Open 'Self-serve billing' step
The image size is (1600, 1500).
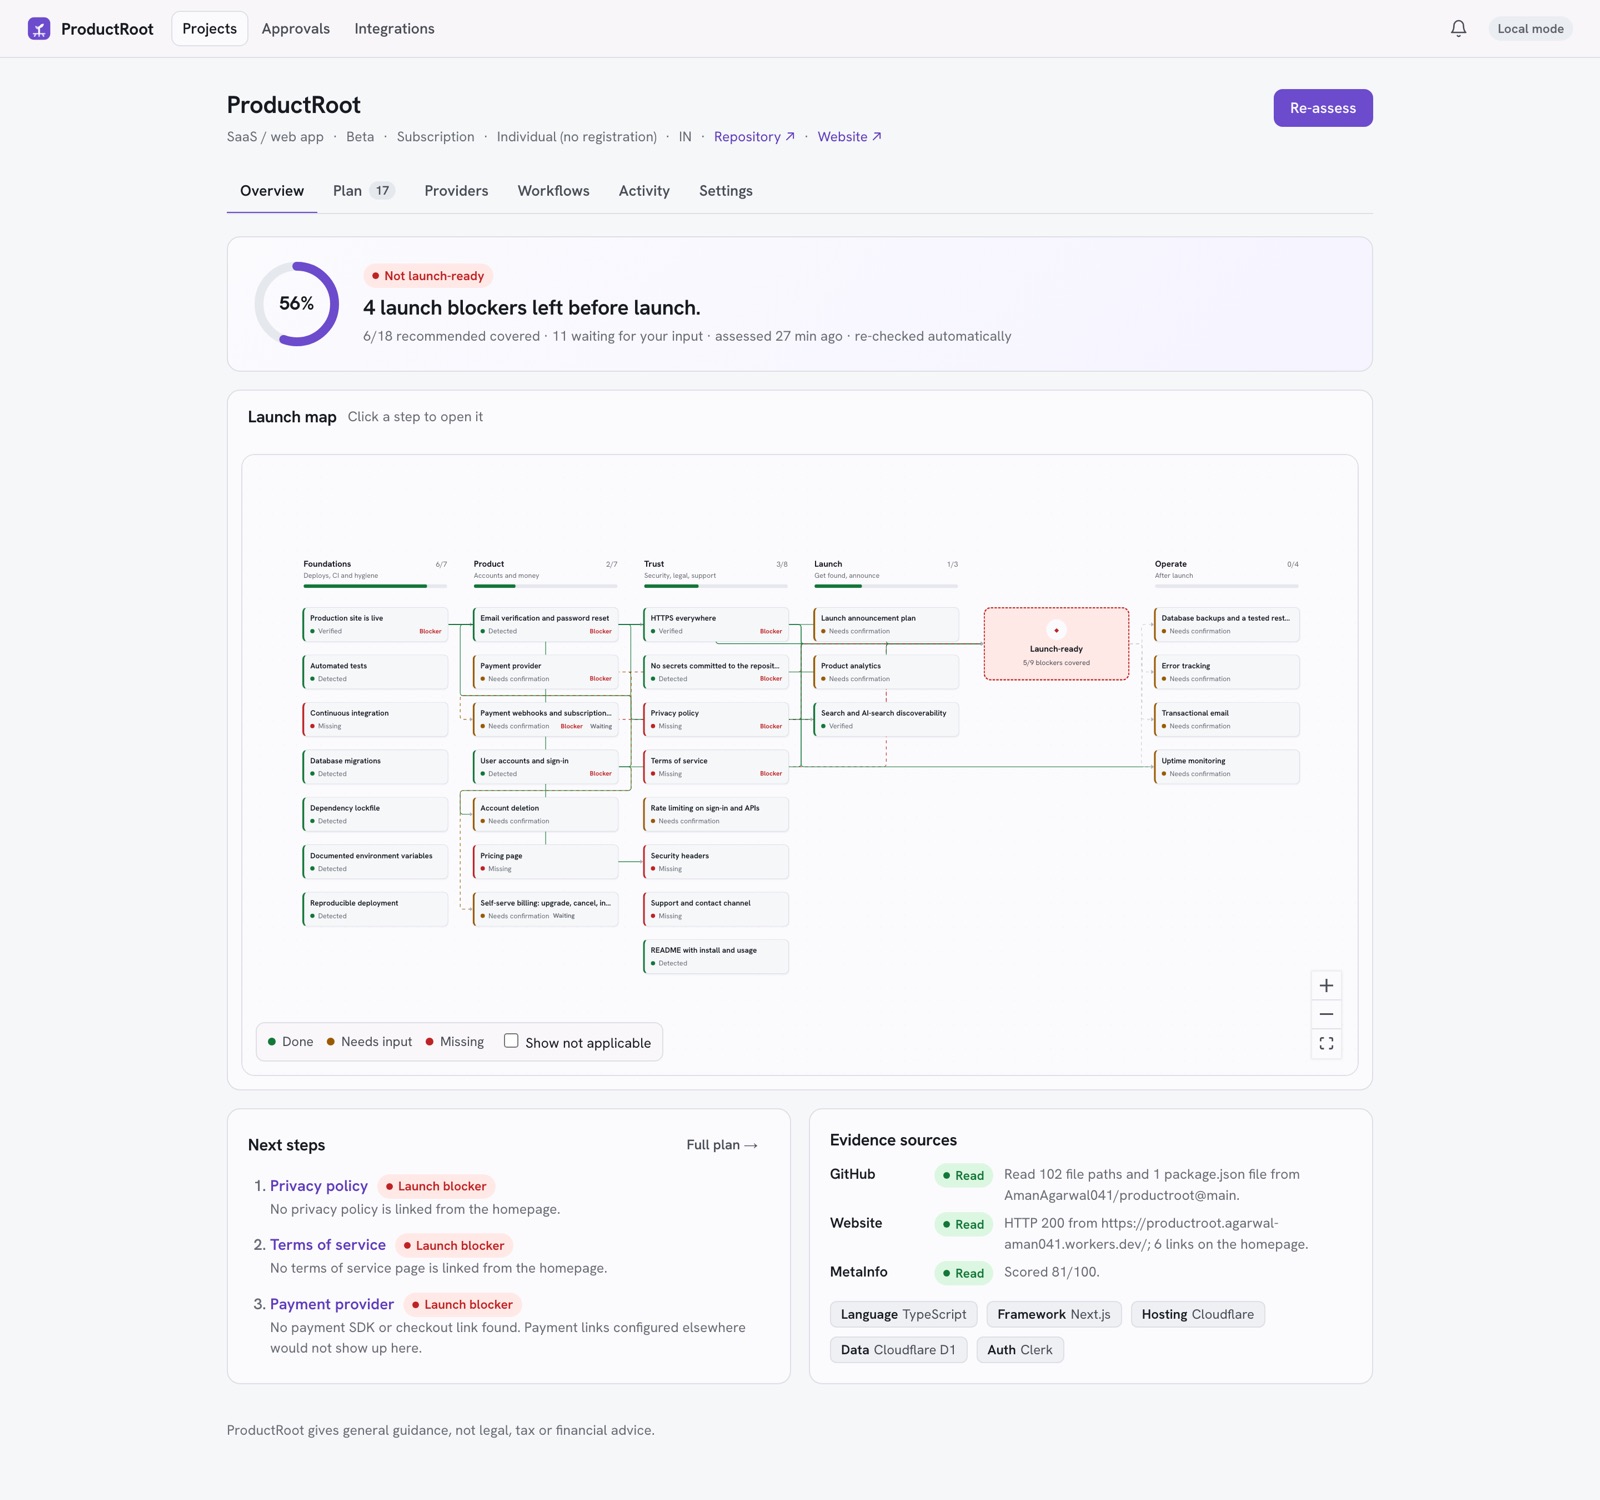[x=545, y=909]
